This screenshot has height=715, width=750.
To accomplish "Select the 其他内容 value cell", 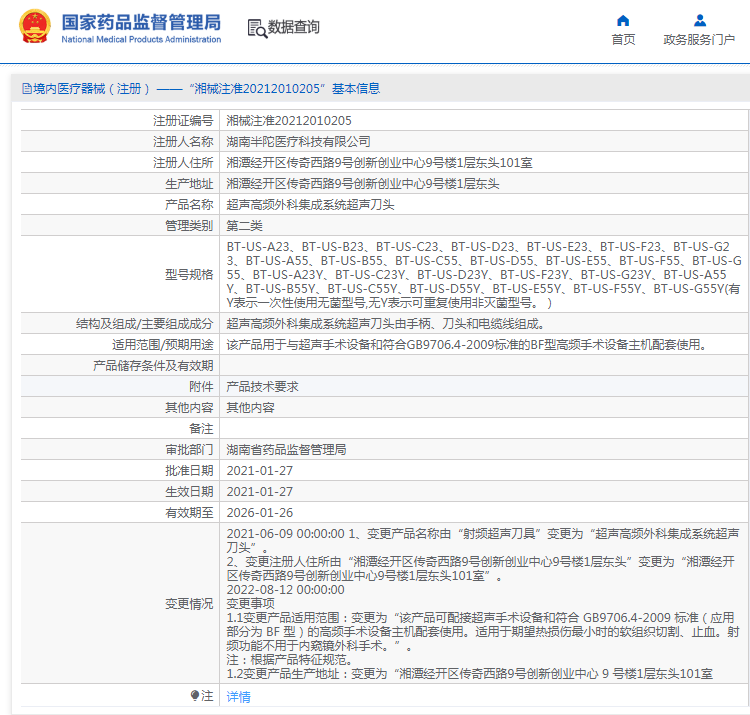I will [x=250, y=407].
